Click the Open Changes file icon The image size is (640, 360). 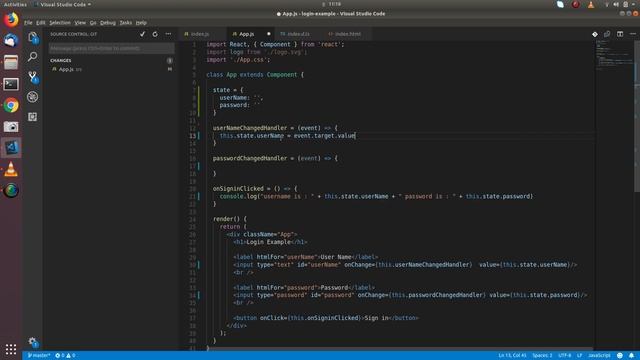point(607,34)
